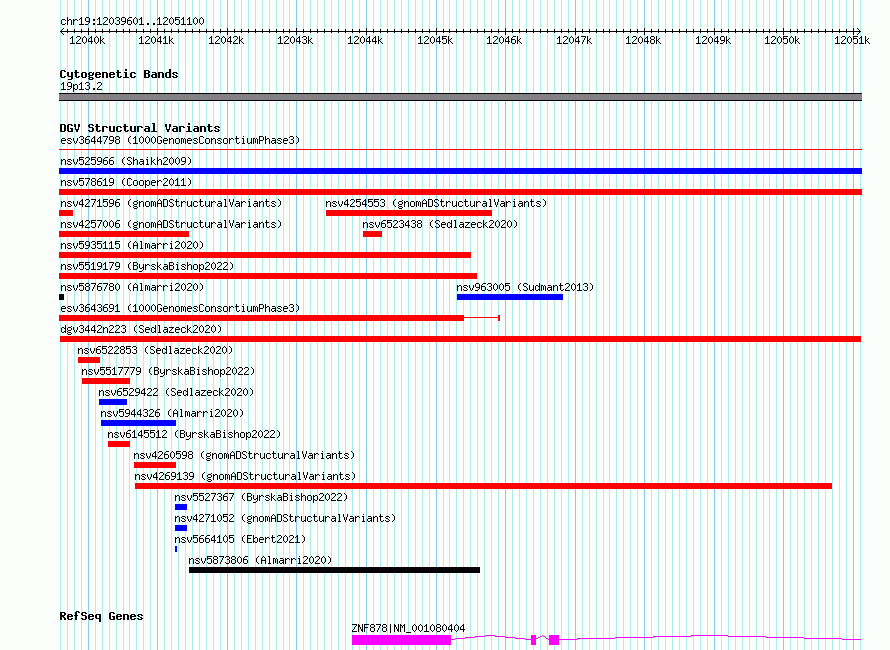Click the 12048k ruler position label

tap(643, 40)
